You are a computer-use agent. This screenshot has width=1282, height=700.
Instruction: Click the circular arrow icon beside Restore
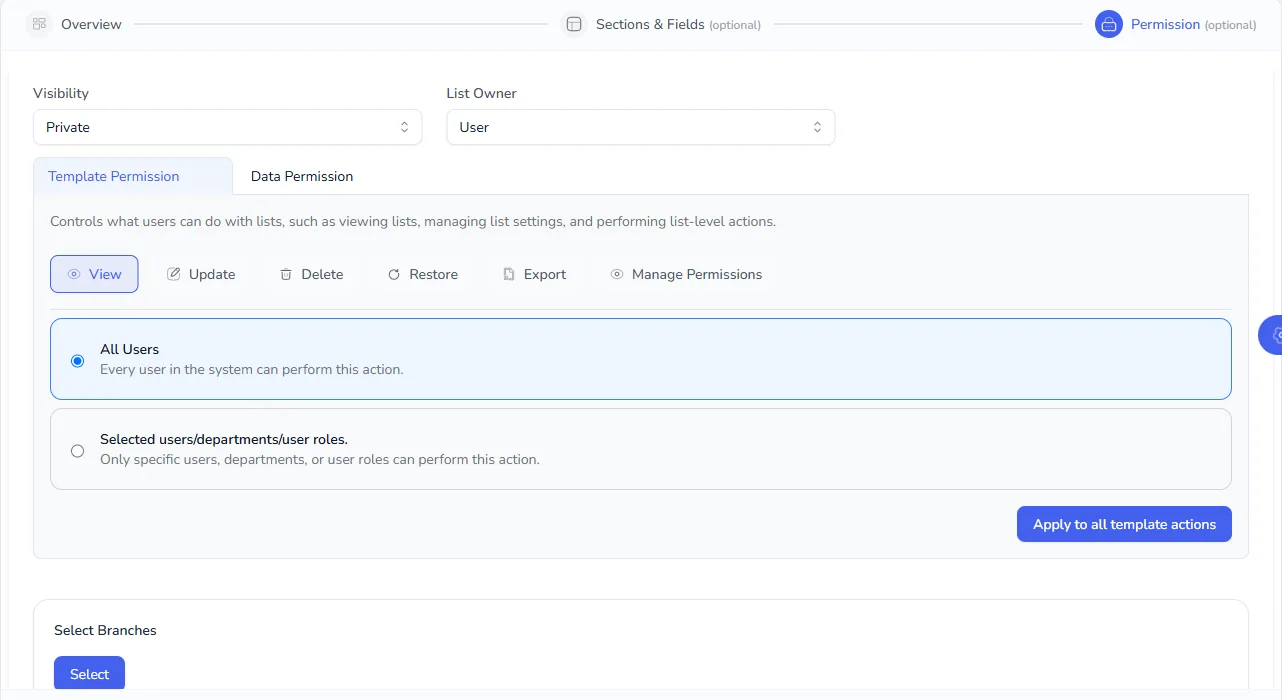394,274
